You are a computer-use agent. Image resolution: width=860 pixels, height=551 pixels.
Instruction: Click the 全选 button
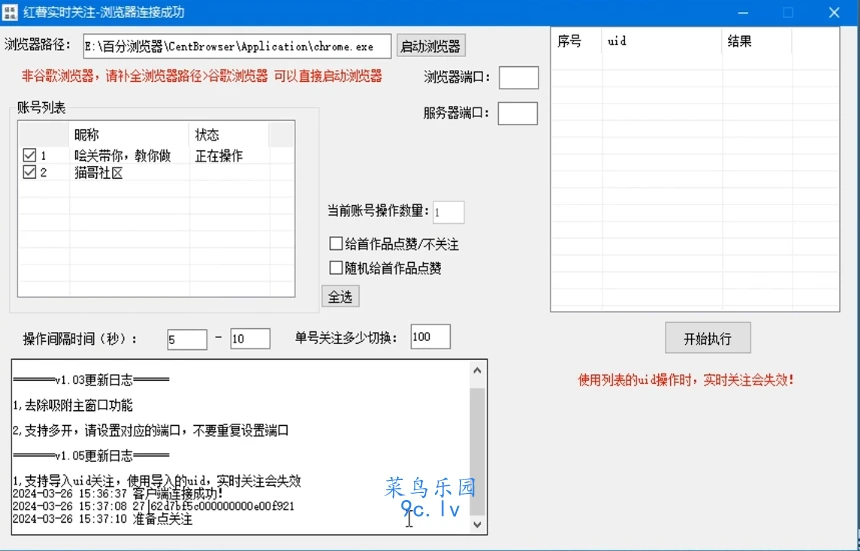click(x=340, y=297)
